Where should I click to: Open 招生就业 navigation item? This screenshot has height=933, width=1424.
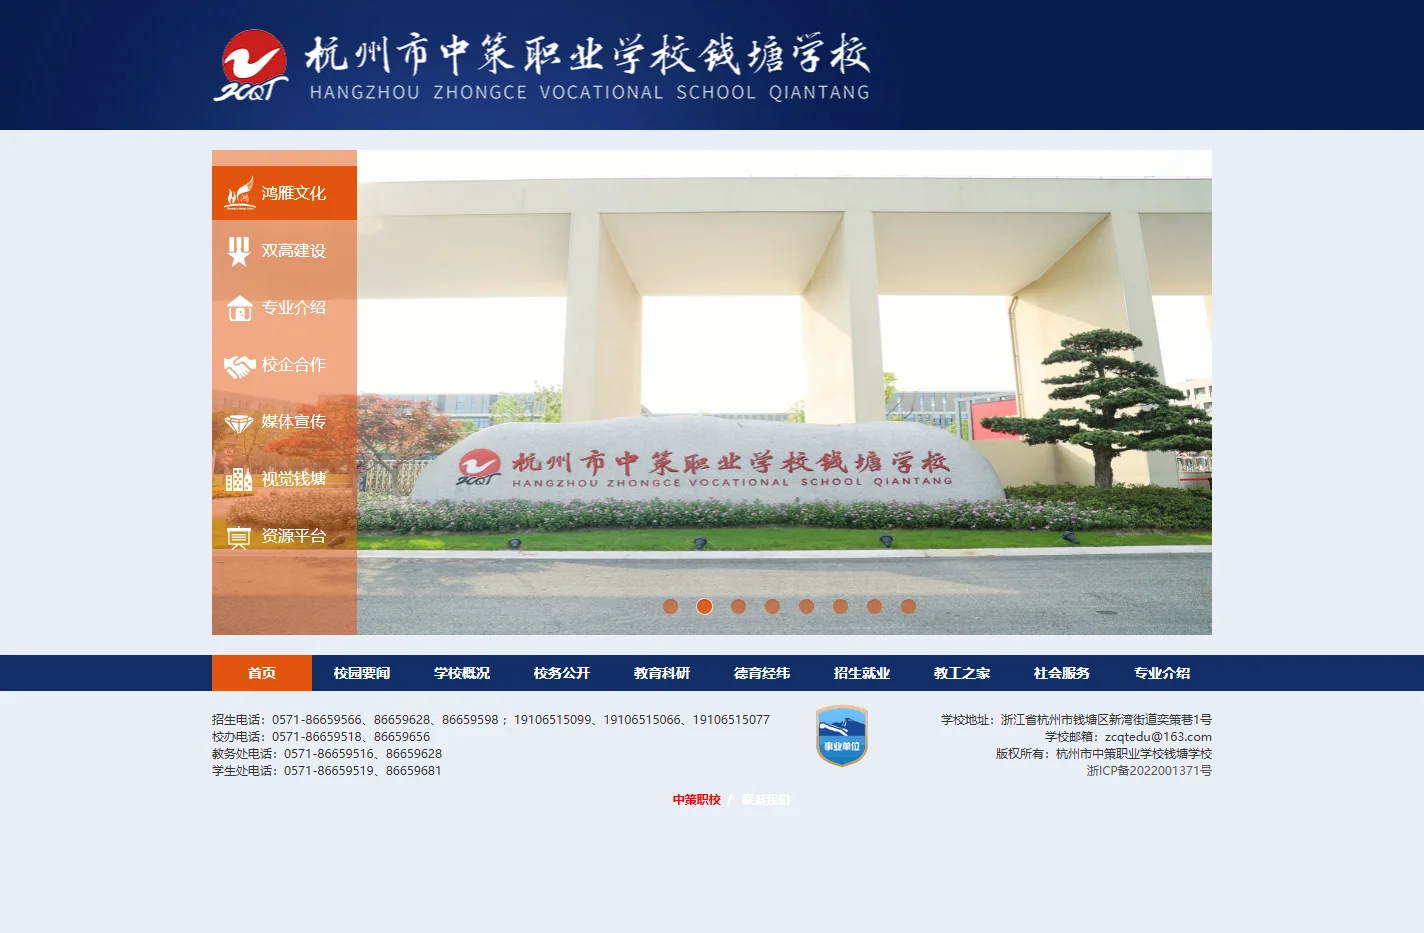[x=862, y=673]
